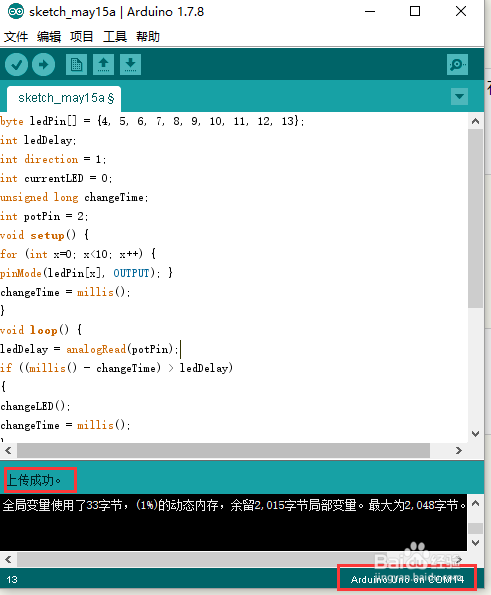Image resolution: width=491 pixels, height=595 pixels.
Task: Open a sketch with the up-arrow icon
Action: coord(104,65)
